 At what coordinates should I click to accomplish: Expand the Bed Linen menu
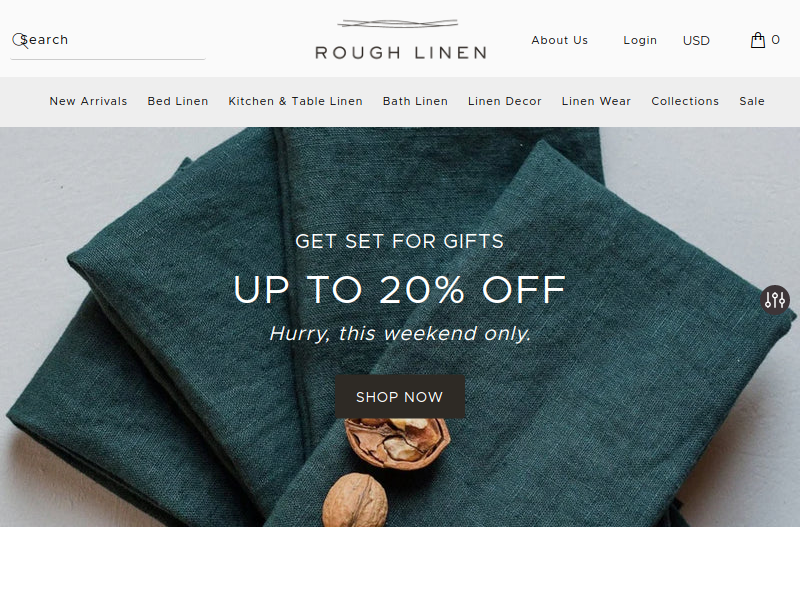(178, 101)
